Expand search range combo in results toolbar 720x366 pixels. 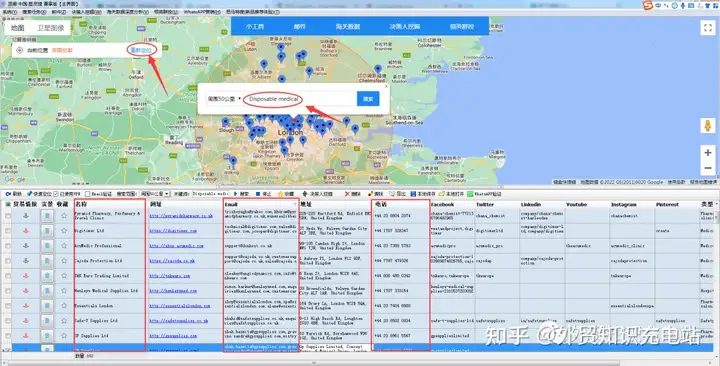point(155,194)
